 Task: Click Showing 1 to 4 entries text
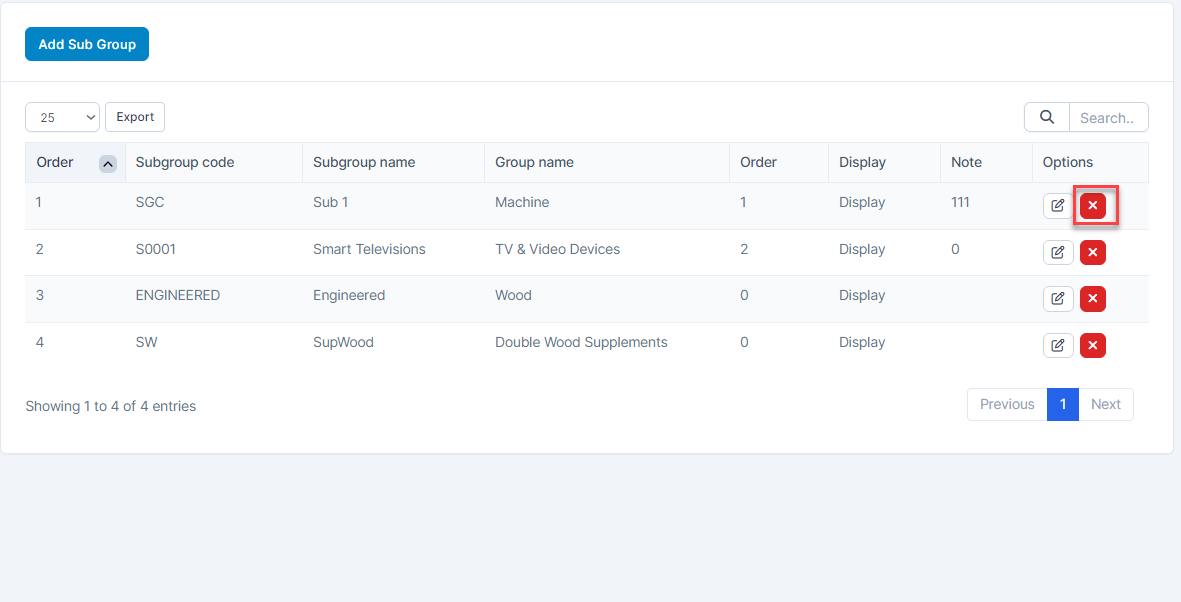tap(111, 406)
